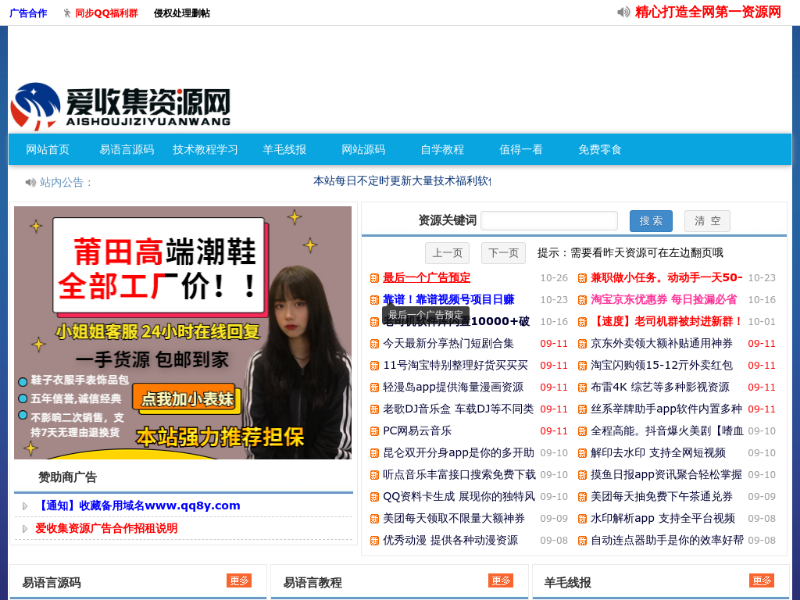This screenshot has height=600, width=800.
Task: Open the 广告合作 link in top bar
Action: pyautogui.click(x=28, y=13)
